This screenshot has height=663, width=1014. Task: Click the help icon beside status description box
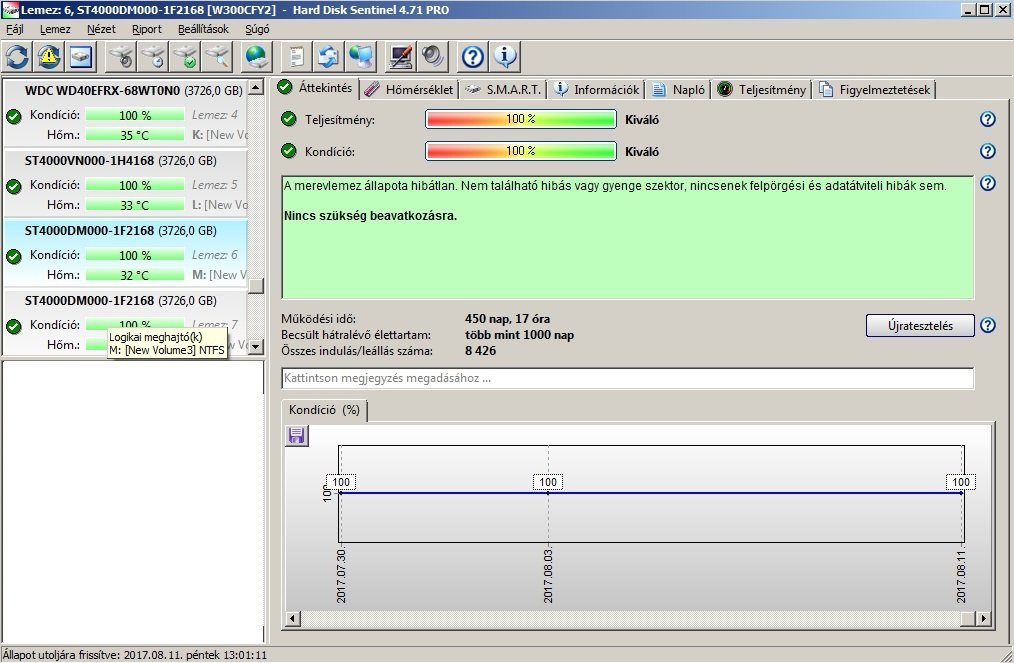(987, 183)
